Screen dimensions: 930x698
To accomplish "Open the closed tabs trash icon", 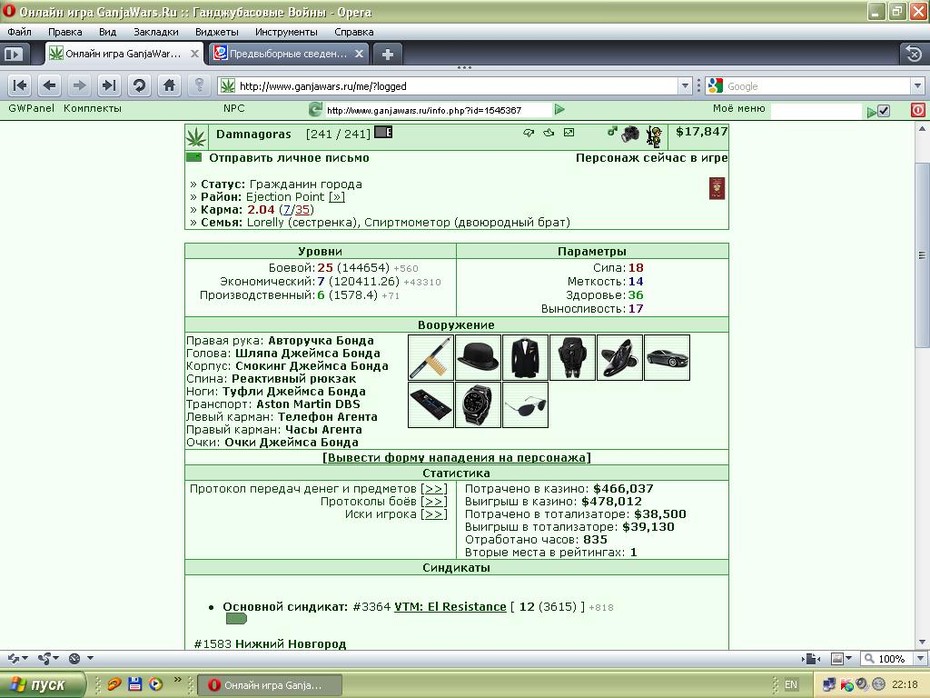I will pos(914,54).
